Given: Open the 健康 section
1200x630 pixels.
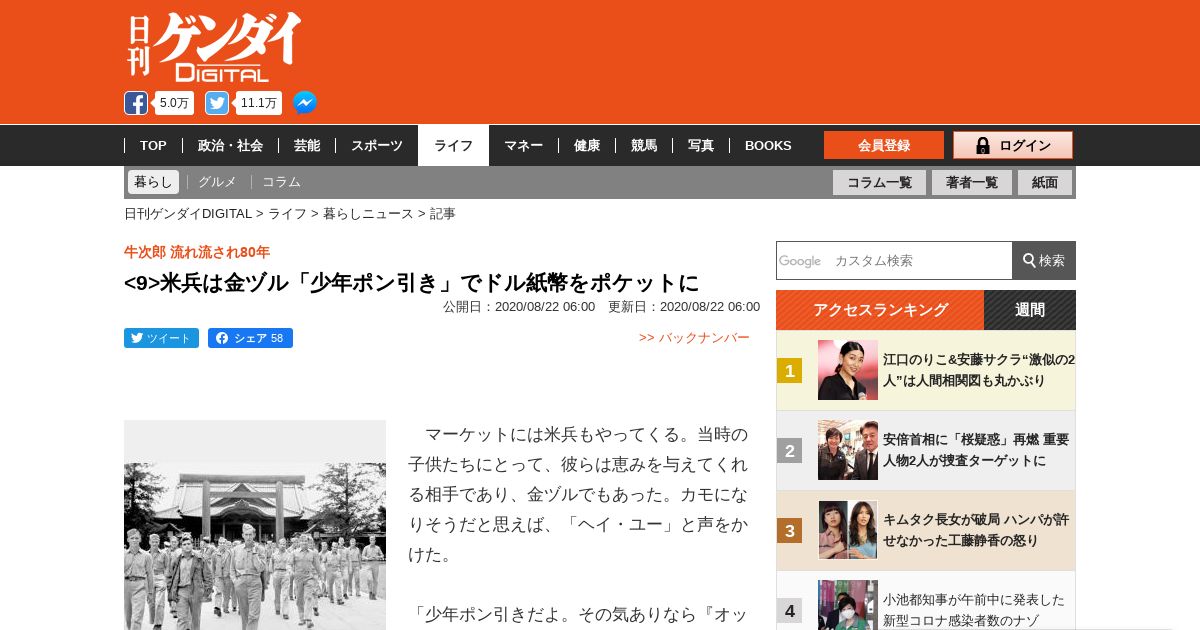Looking at the screenshot, I should click(587, 146).
